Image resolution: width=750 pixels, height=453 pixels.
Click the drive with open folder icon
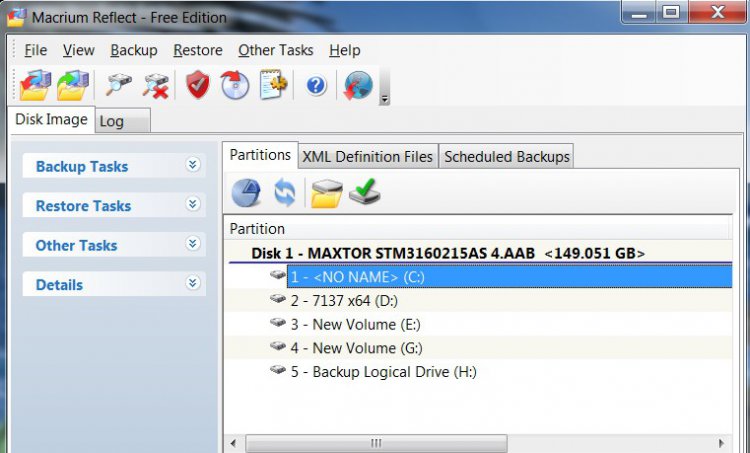tap(326, 193)
